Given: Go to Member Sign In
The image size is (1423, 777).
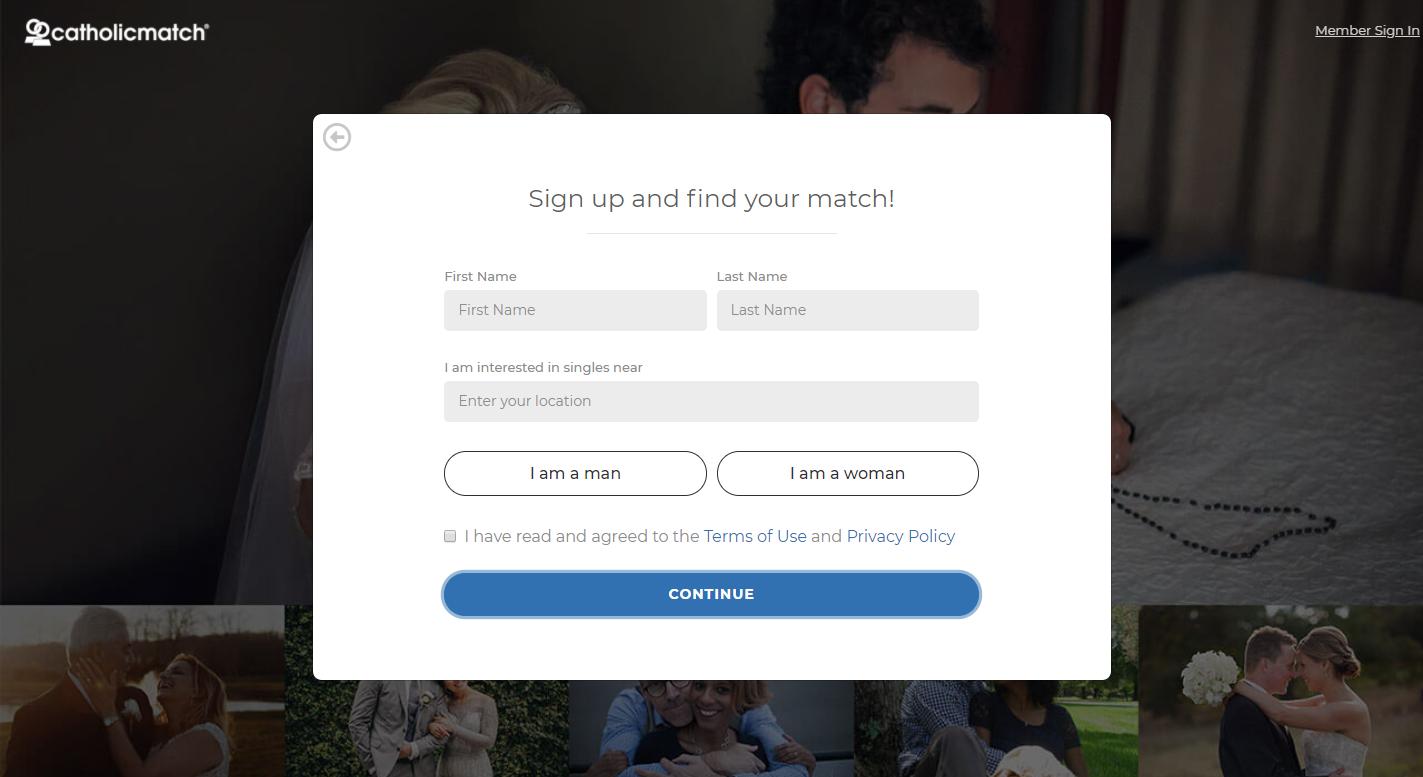Looking at the screenshot, I should [1367, 30].
